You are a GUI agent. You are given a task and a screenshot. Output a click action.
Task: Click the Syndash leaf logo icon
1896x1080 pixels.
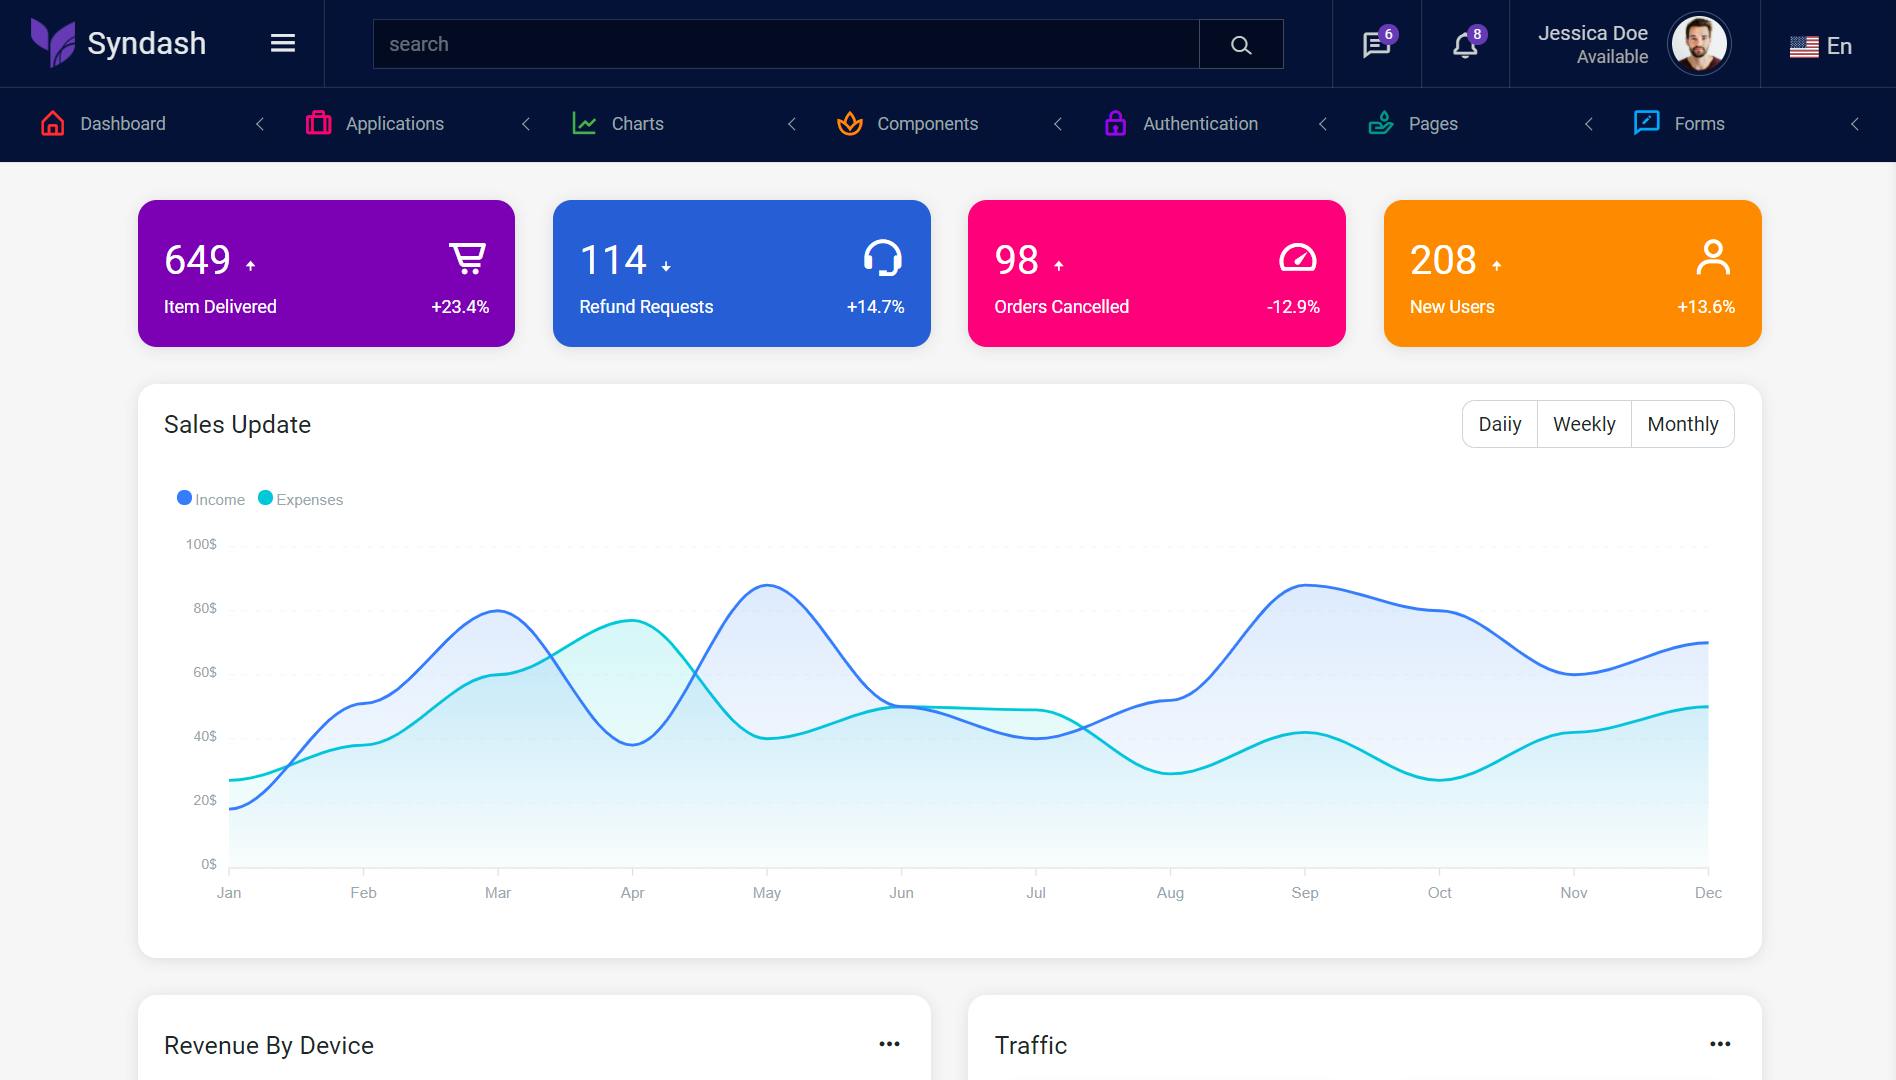(x=52, y=43)
